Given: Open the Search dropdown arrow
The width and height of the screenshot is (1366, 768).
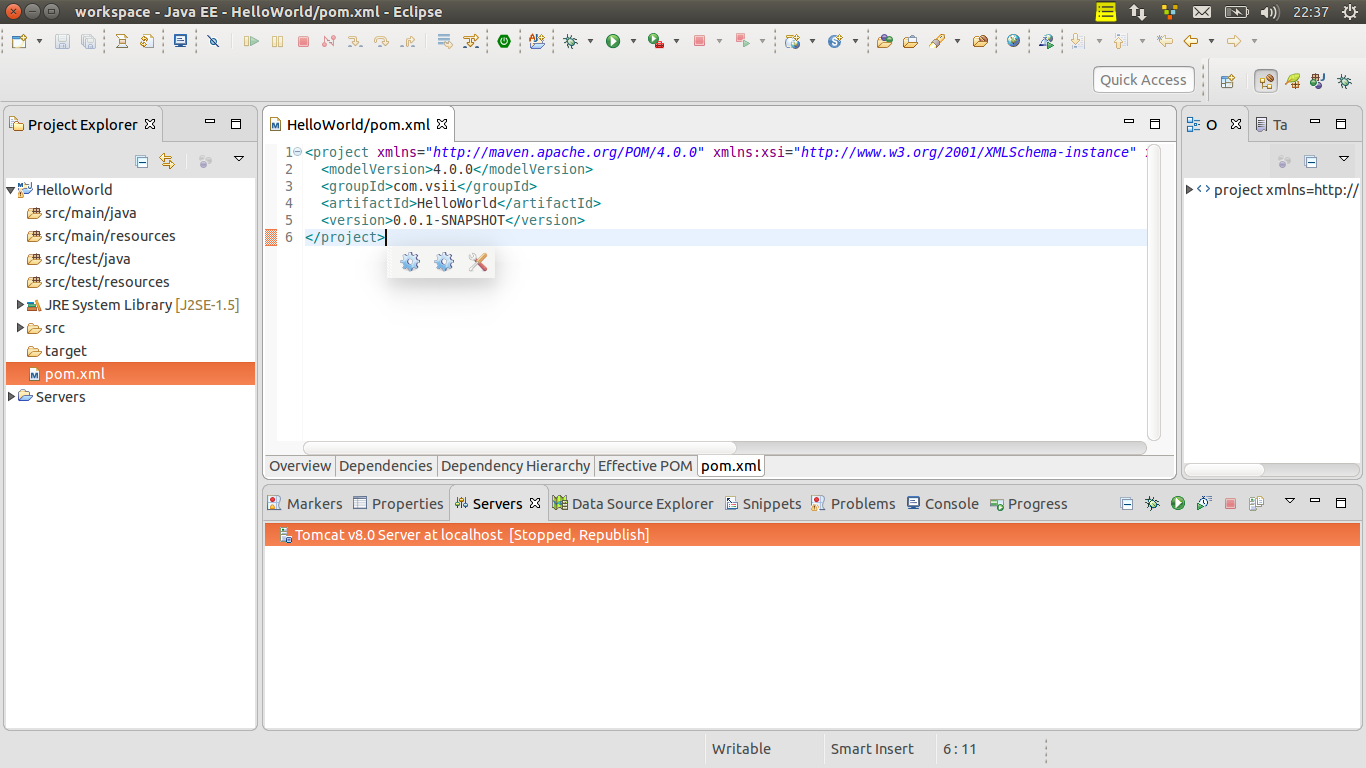Looking at the screenshot, I should (957, 41).
